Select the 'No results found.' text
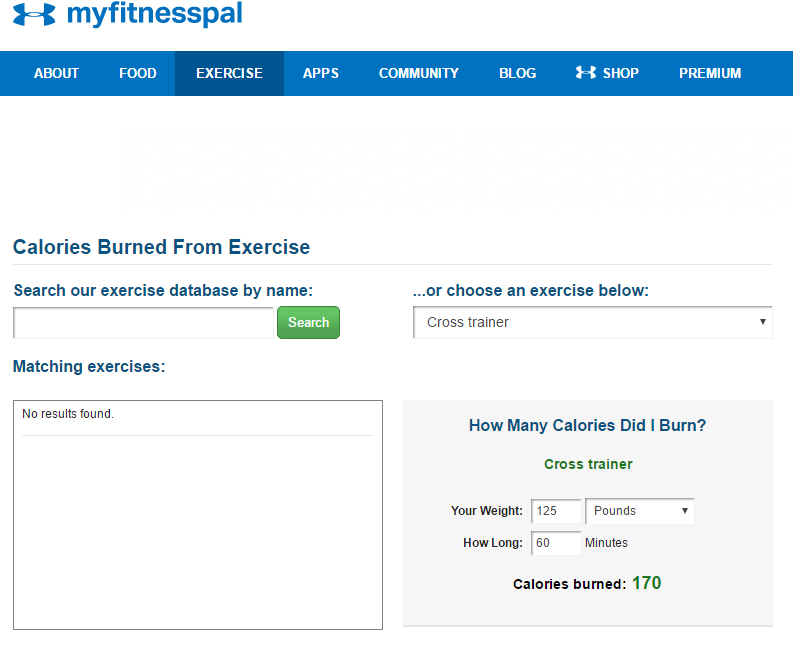 [68, 414]
